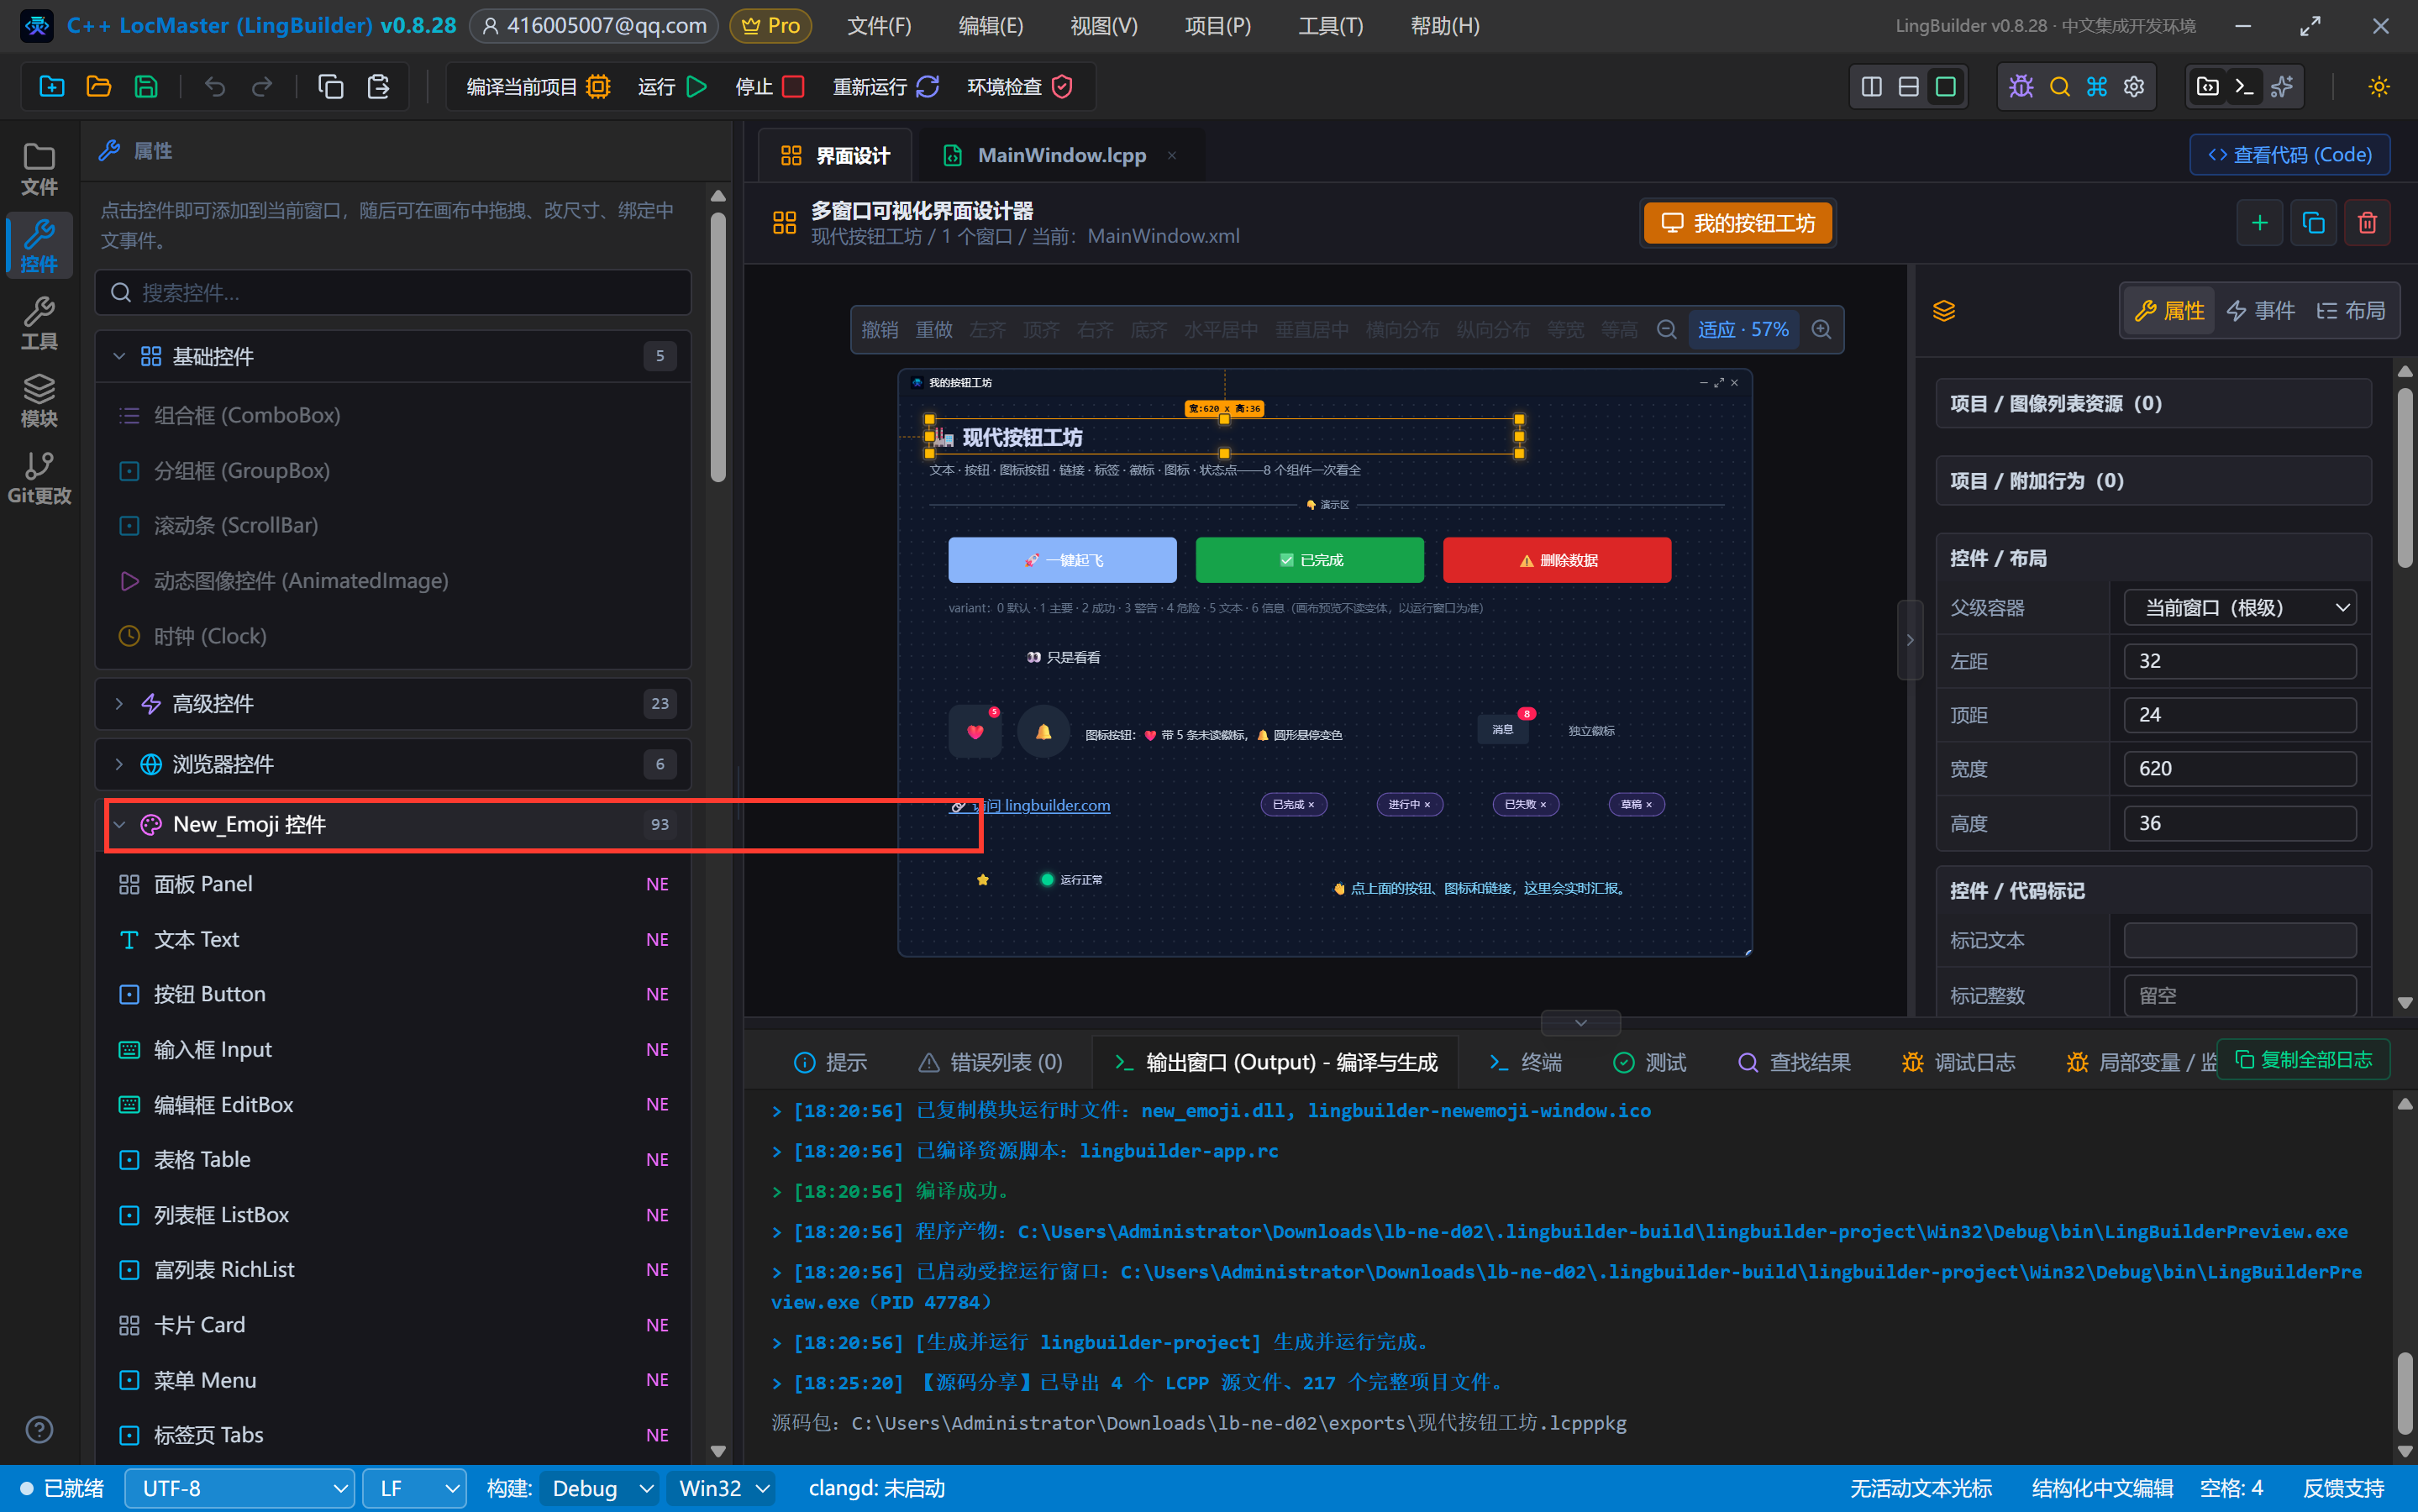The image size is (2418, 1512).
Task: Click the 编译当前项目 button
Action: pos(538,87)
